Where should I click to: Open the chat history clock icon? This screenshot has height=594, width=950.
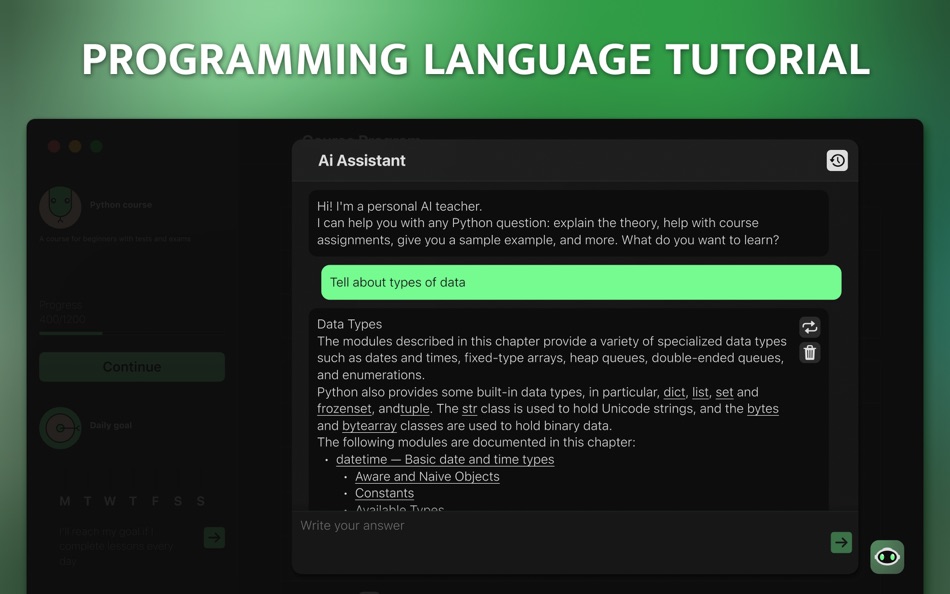point(837,161)
